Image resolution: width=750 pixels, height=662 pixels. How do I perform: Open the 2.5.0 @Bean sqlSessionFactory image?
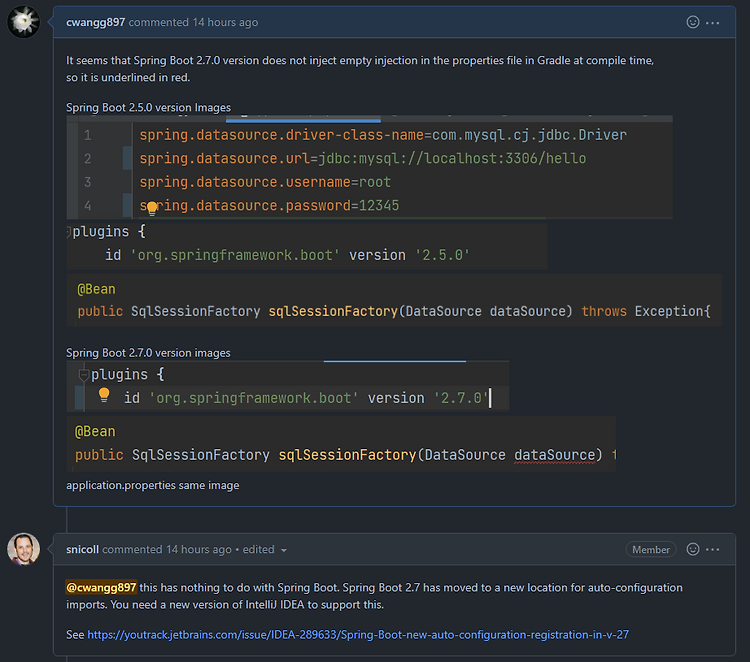pyautogui.click(x=394, y=300)
